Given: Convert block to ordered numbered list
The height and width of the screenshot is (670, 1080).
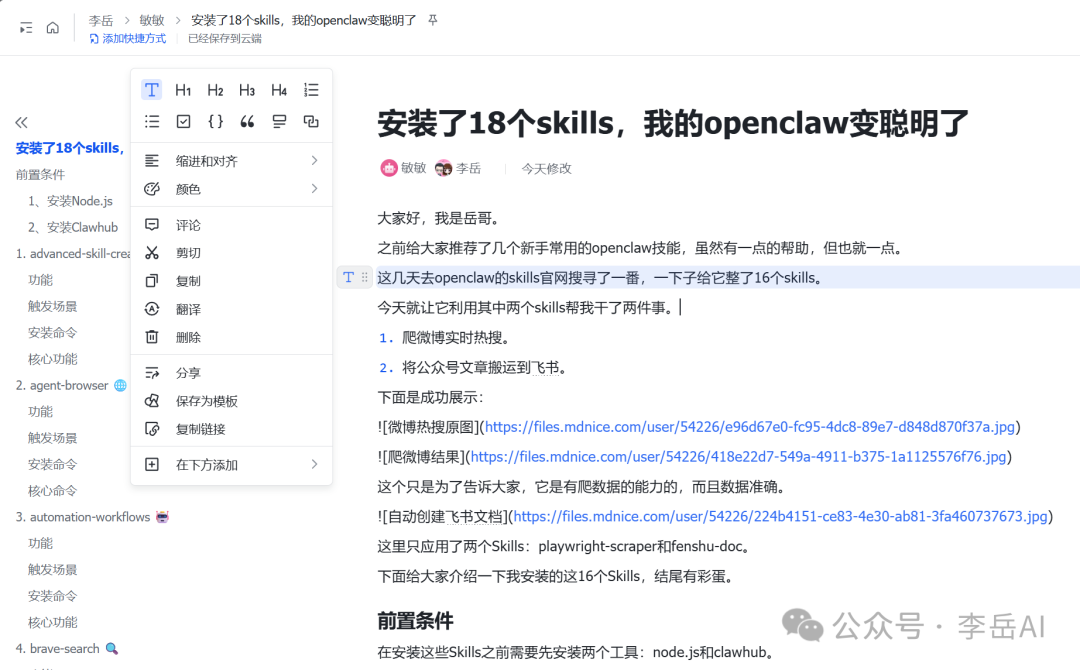Looking at the screenshot, I should (x=311, y=90).
